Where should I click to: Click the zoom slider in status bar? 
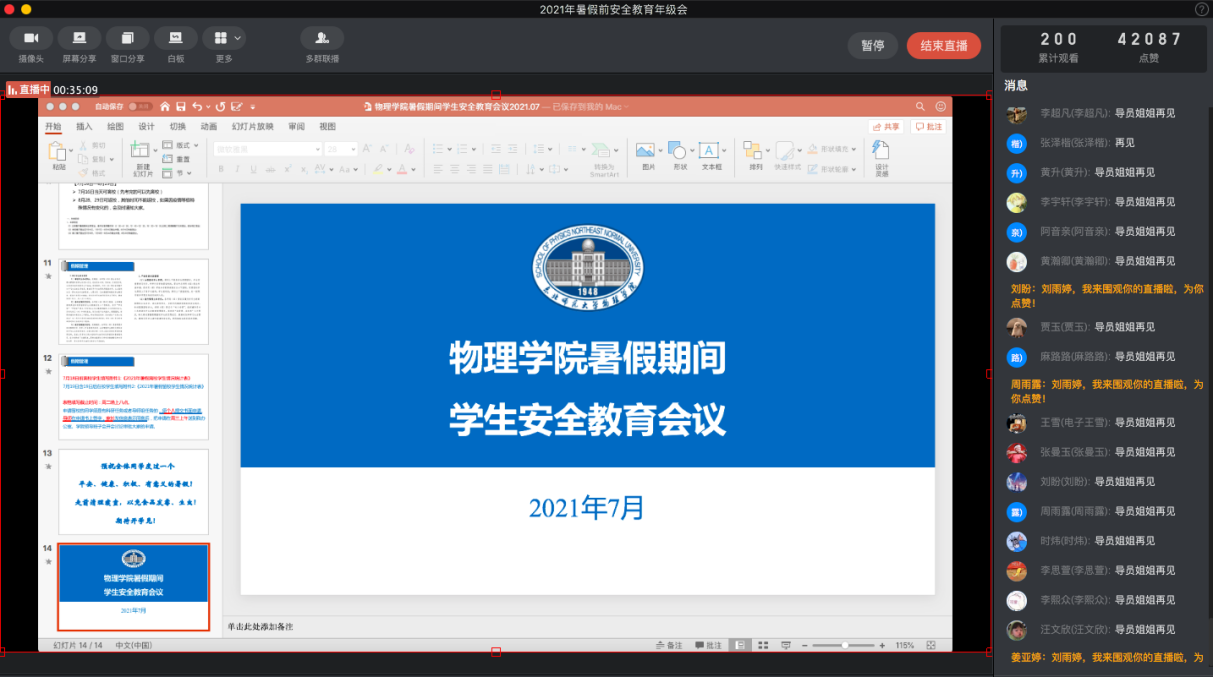click(x=846, y=645)
